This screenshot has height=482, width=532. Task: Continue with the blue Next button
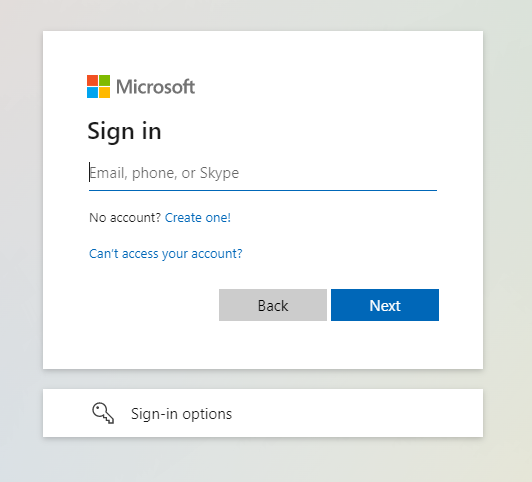tap(385, 305)
